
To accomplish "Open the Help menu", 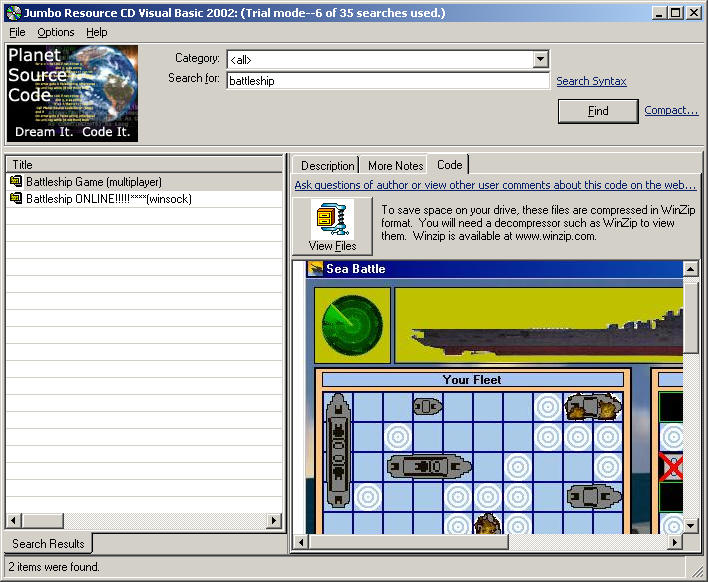I will (x=97, y=33).
